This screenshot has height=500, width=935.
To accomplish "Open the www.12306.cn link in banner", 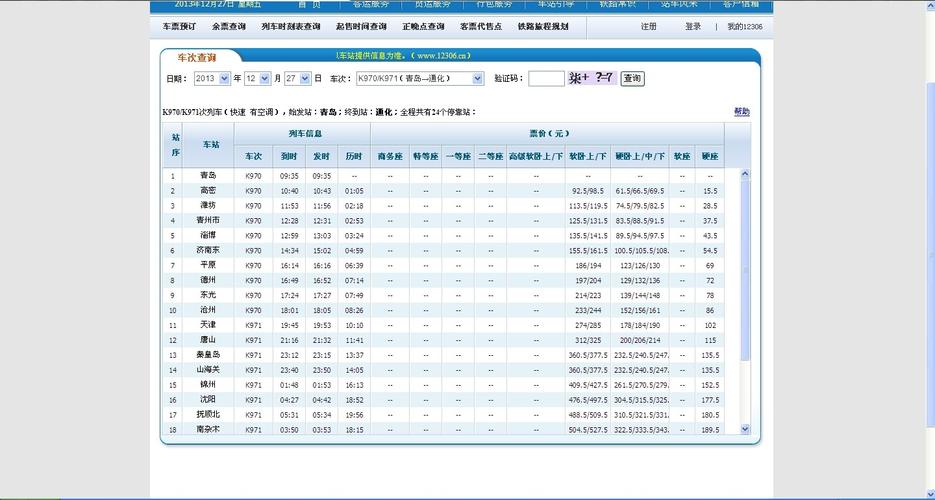I will coord(443,56).
